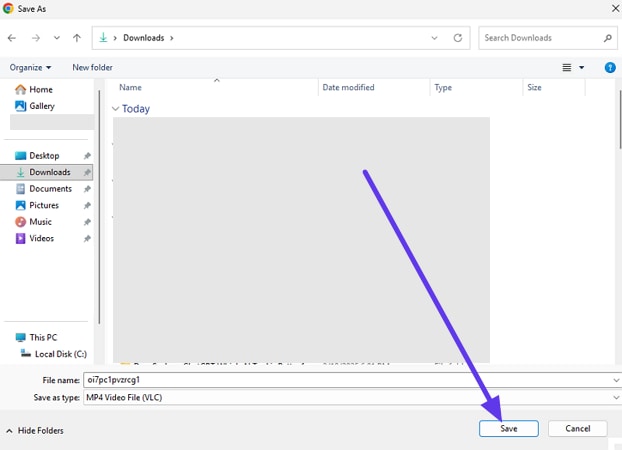Click the search magnifier icon
The image size is (622, 450).
(x=607, y=38)
